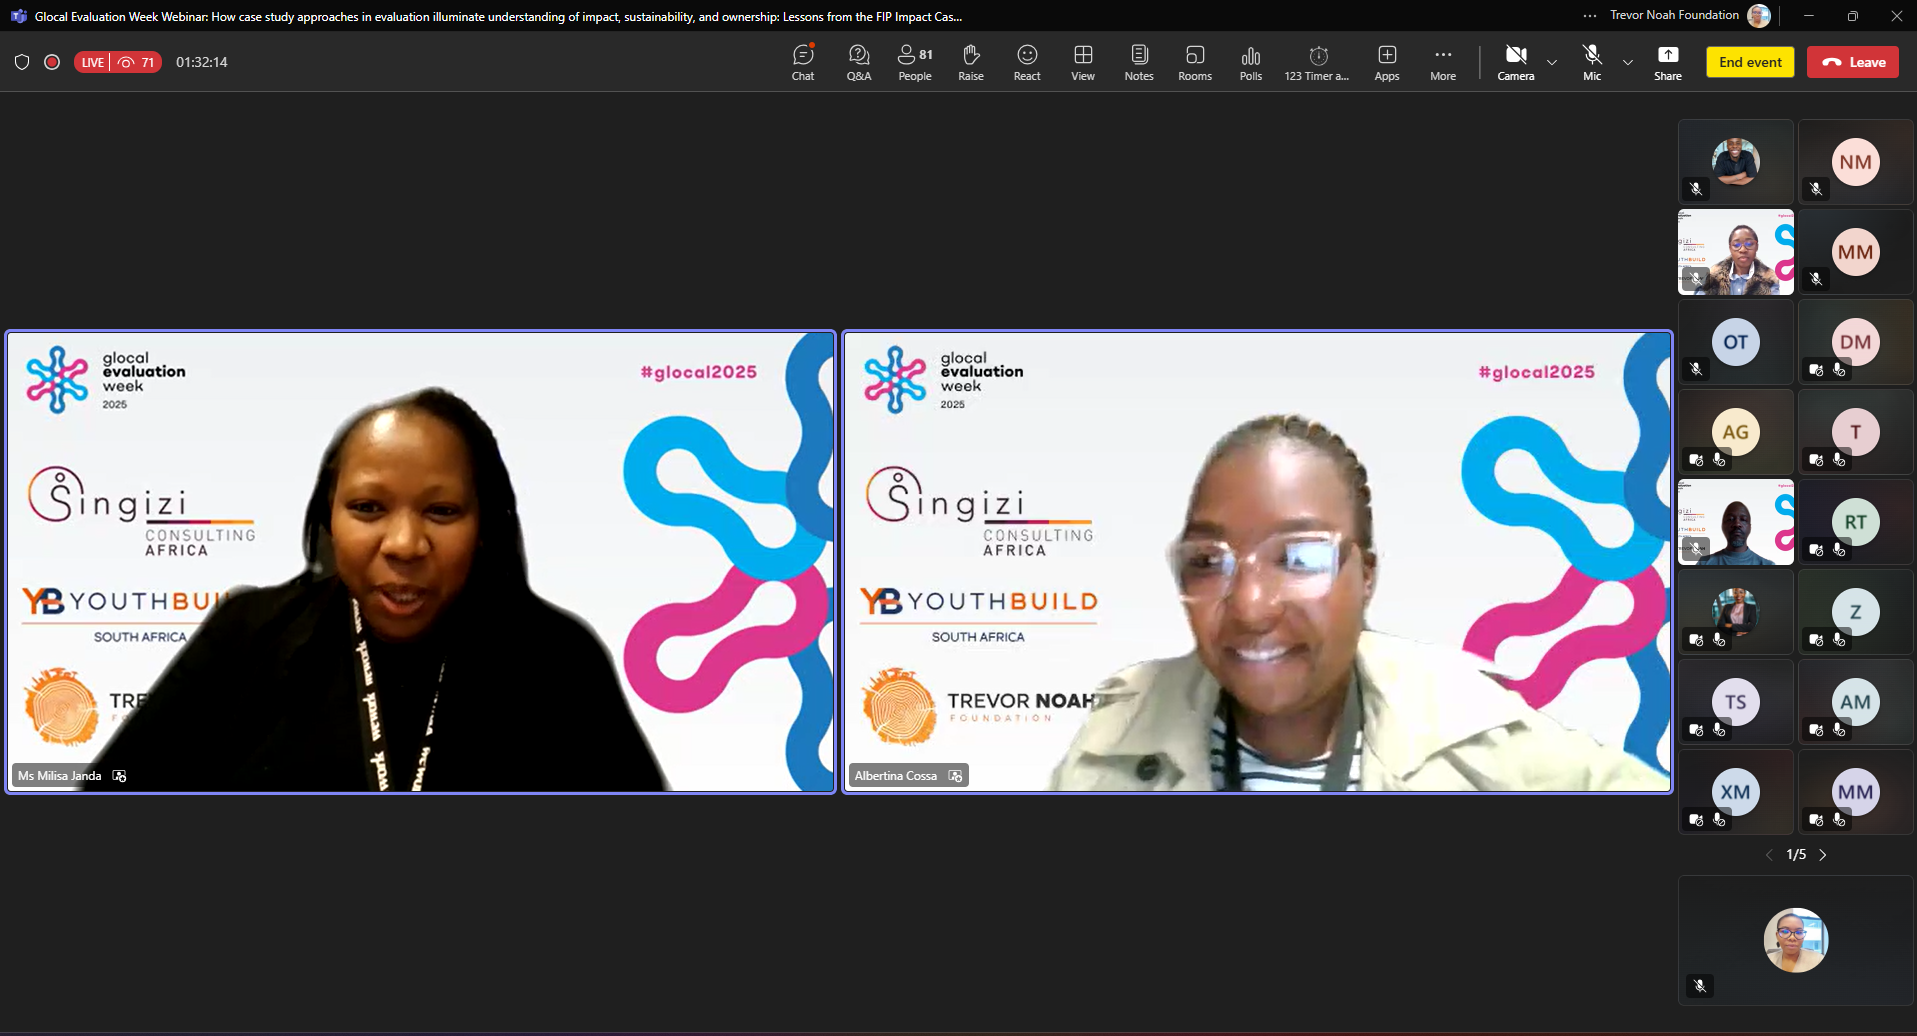Click video-disabled icon beside Milisa Janda name

coord(119,776)
